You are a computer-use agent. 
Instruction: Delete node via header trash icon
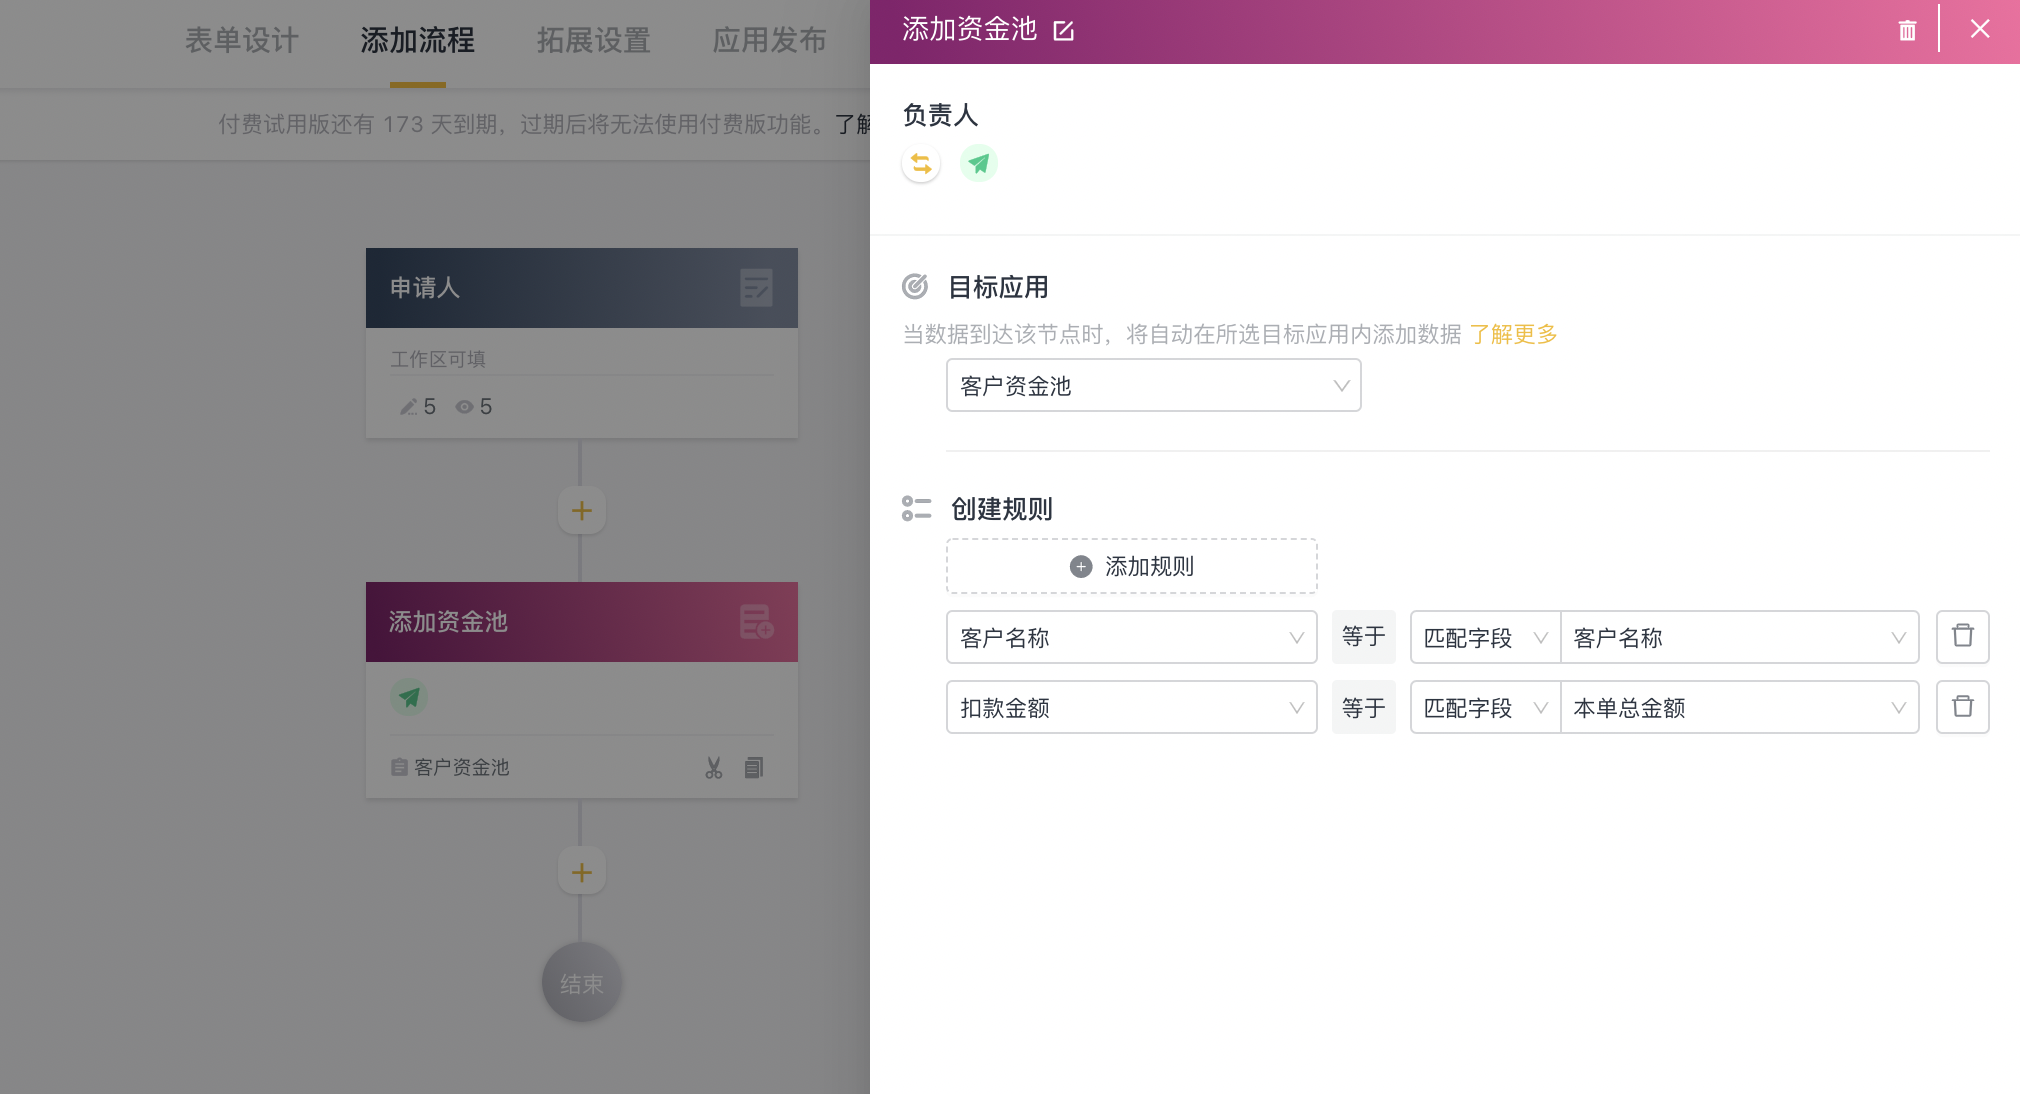(1908, 31)
